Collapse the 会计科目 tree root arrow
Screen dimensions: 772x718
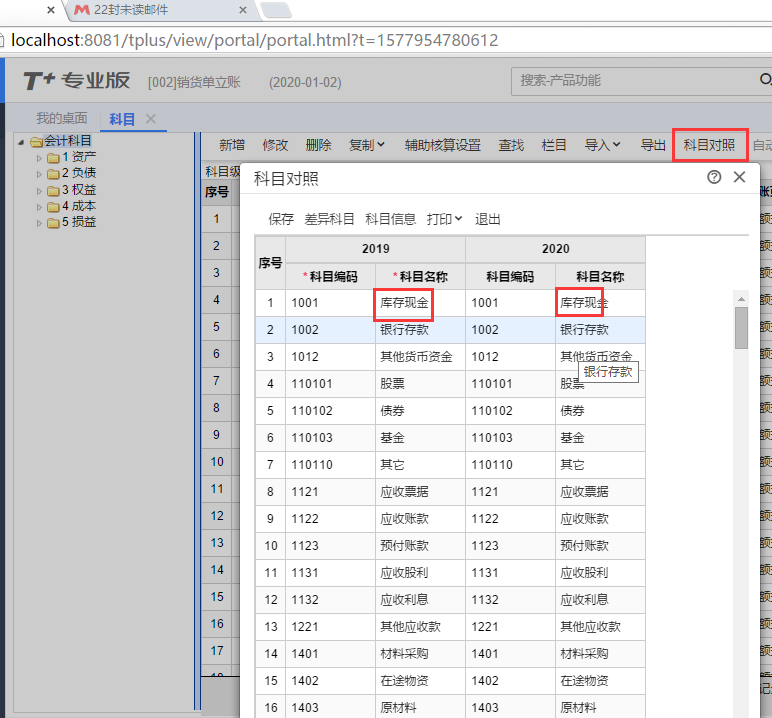pos(21,142)
